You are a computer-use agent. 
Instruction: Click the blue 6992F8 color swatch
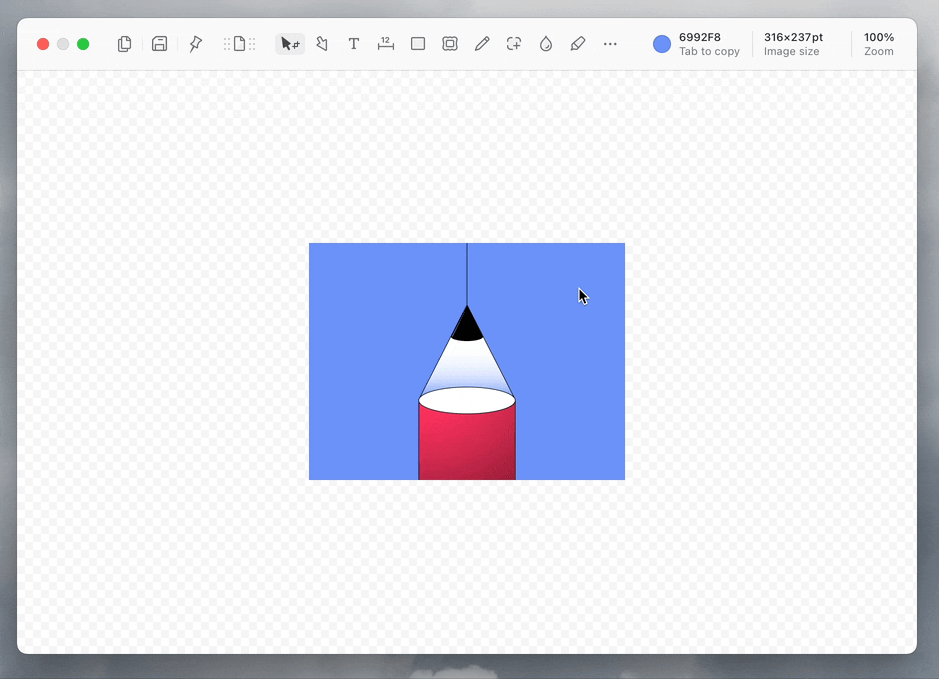point(662,44)
